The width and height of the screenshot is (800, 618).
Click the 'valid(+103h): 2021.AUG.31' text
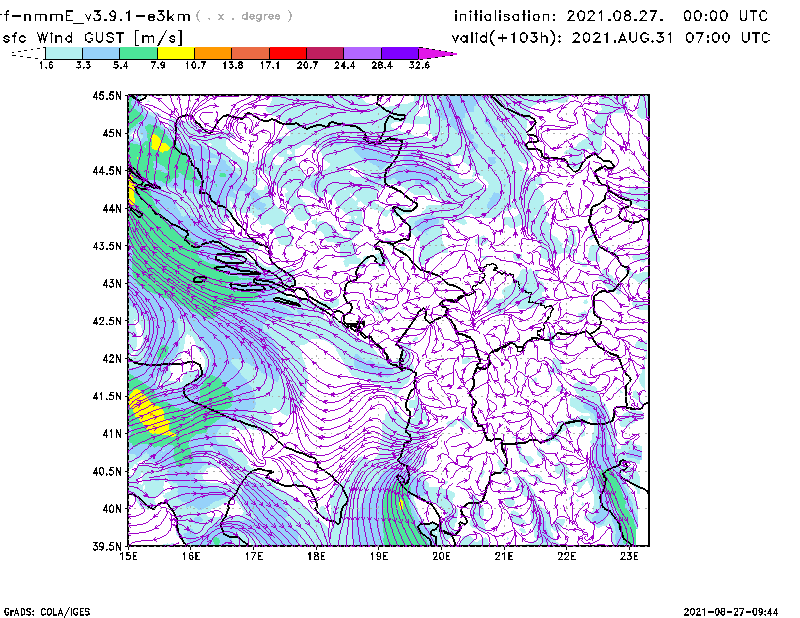pyautogui.click(x=562, y=38)
